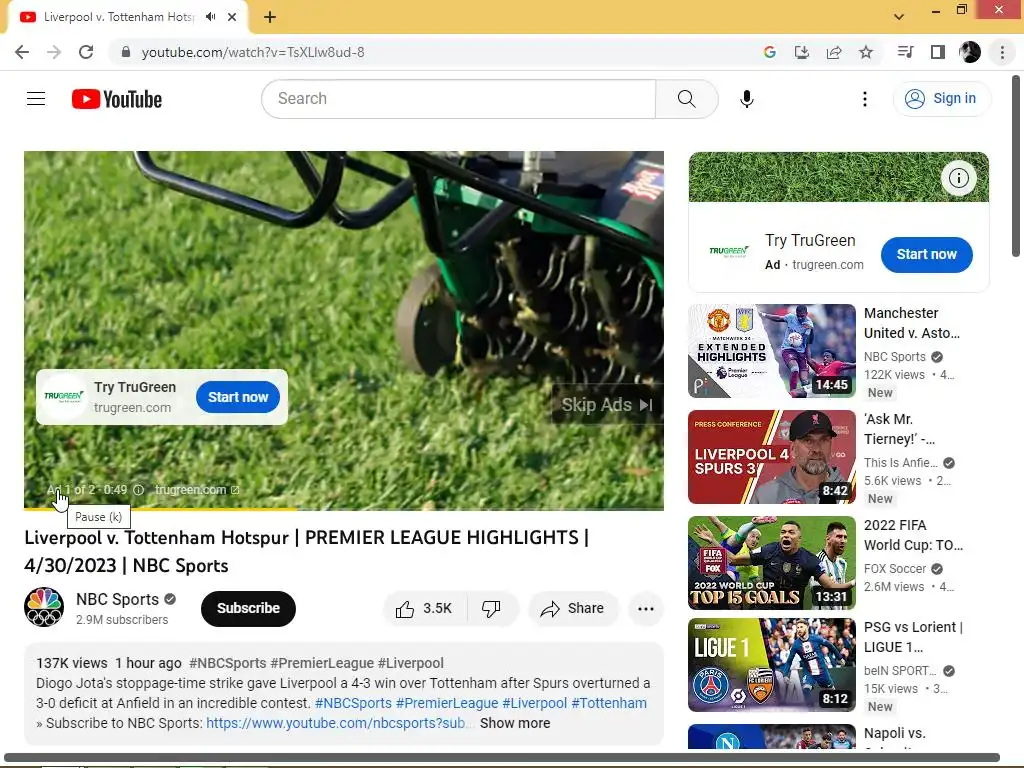Dislike the video with thumbs down
The height and width of the screenshot is (768, 1024).
491,609
